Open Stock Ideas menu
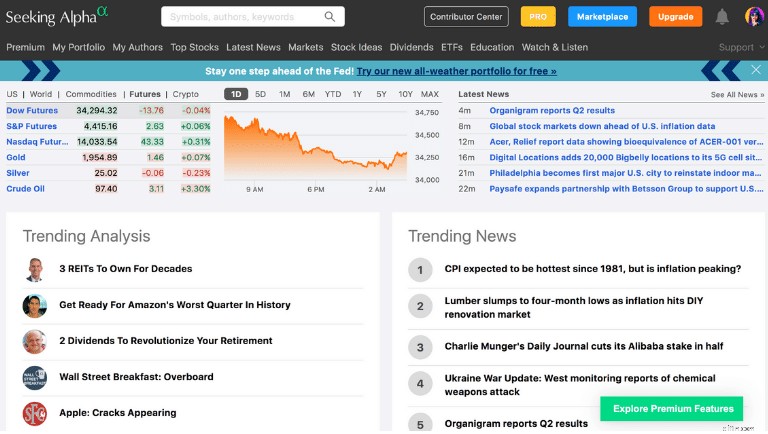The image size is (768, 434). coord(357,48)
